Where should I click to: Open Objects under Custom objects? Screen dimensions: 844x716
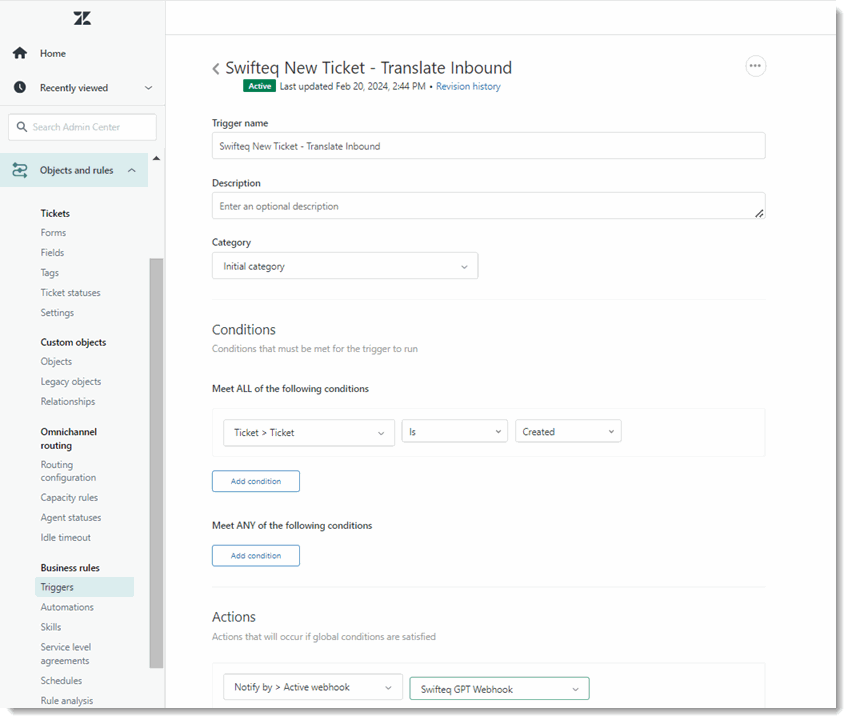(x=56, y=362)
